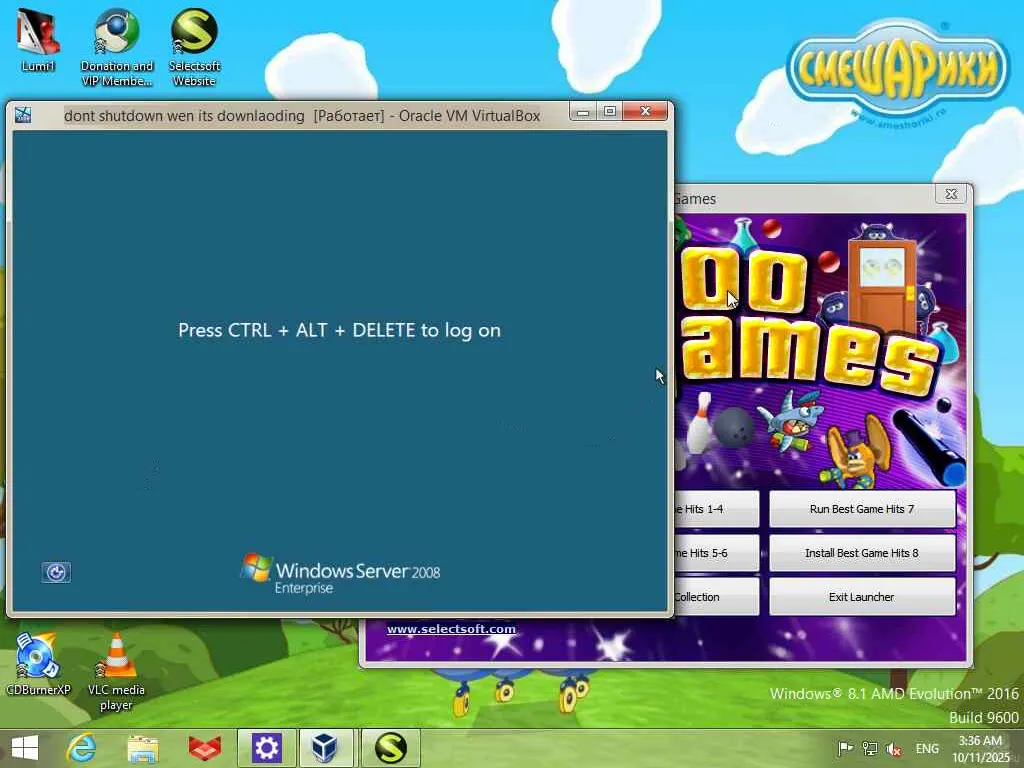Viewport: 1024px width, 768px height.
Task: Click the partially hidden Hits 5-6 button
Action: pos(716,553)
